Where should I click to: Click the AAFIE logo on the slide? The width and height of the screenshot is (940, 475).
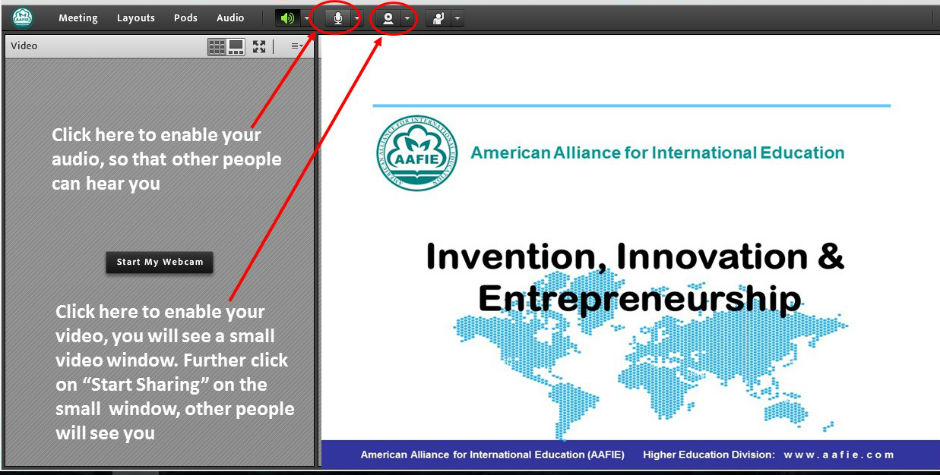pyautogui.click(x=417, y=153)
